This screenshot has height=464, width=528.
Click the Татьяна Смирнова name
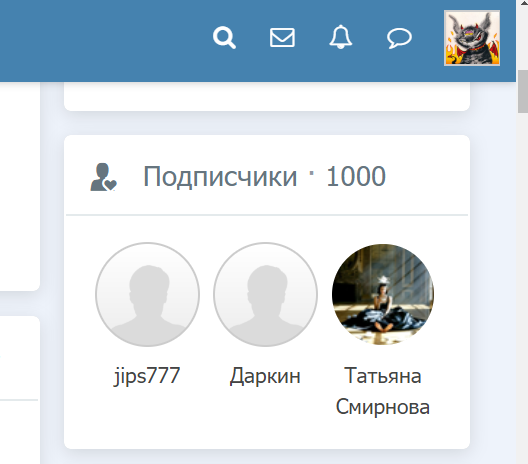click(x=383, y=391)
